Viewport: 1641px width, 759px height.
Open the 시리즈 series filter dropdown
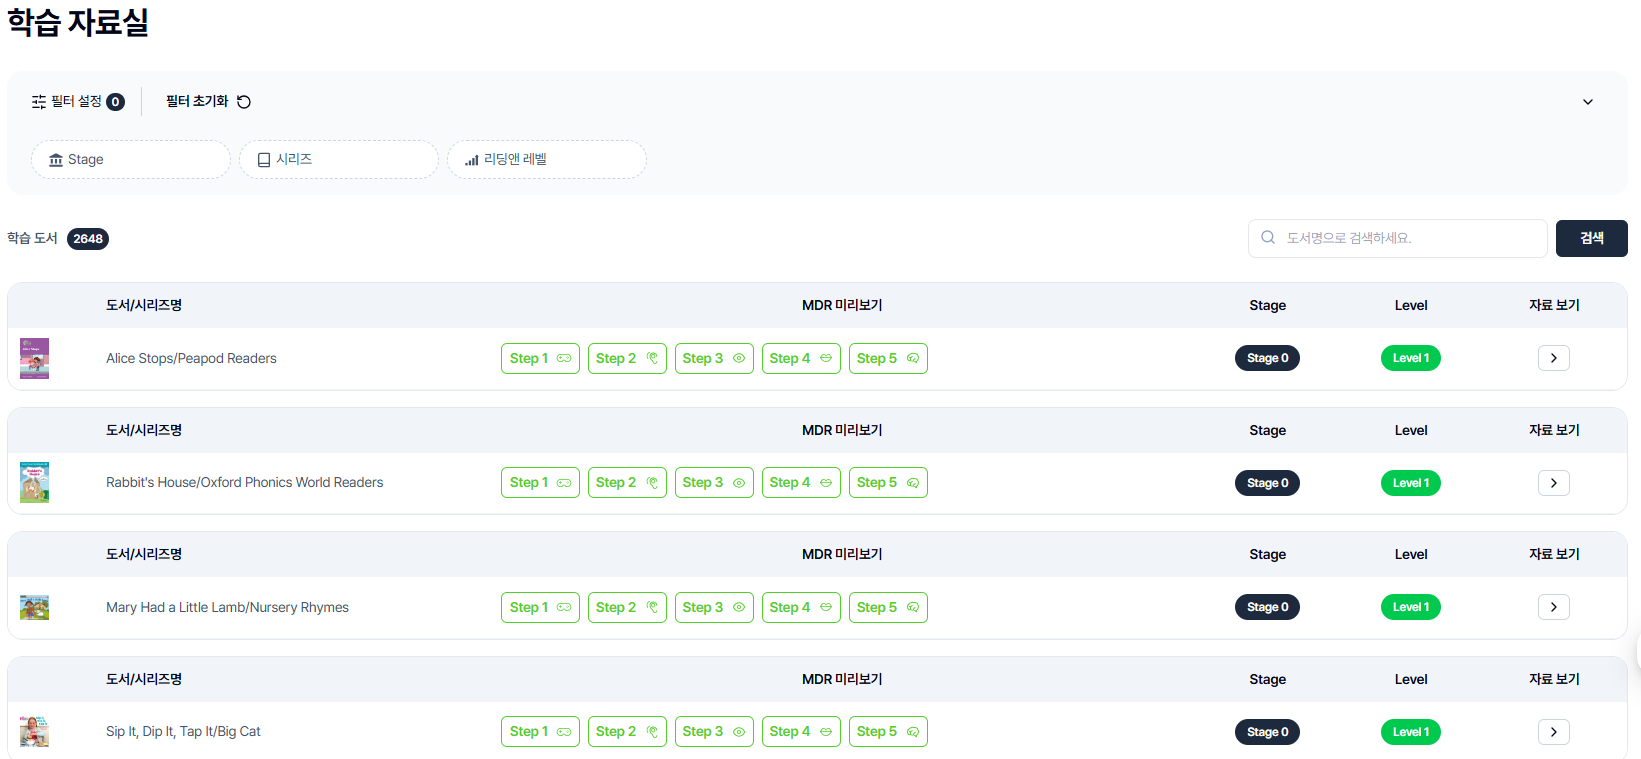click(338, 160)
